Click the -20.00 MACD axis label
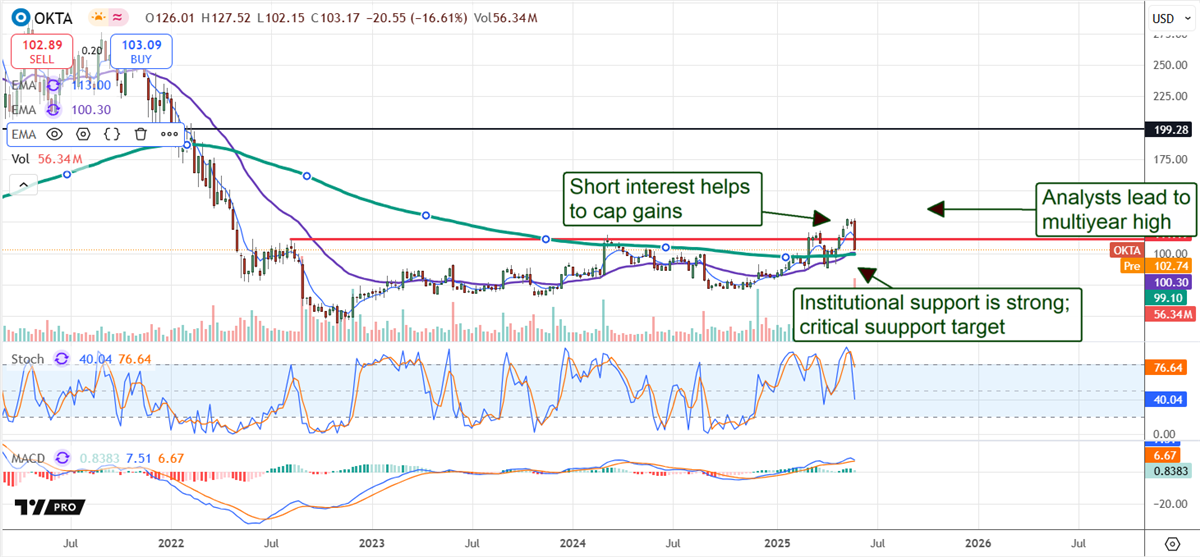The width and height of the screenshot is (1200, 557). (x=1168, y=504)
